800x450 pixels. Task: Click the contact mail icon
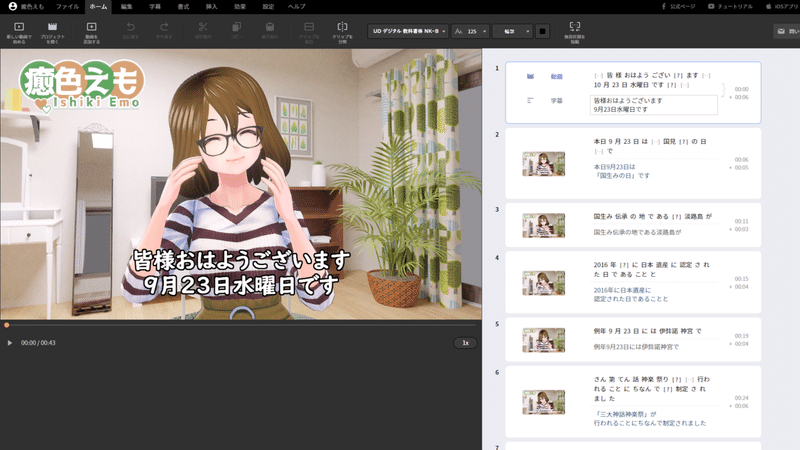[781, 31]
